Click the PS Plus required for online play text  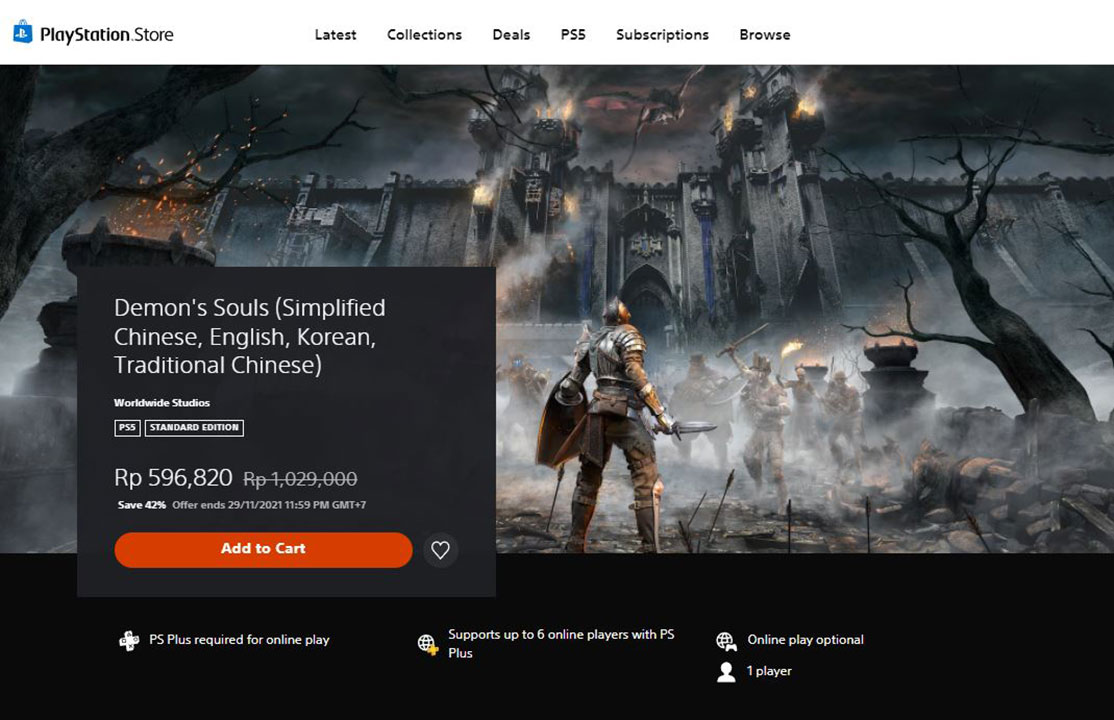(239, 640)
